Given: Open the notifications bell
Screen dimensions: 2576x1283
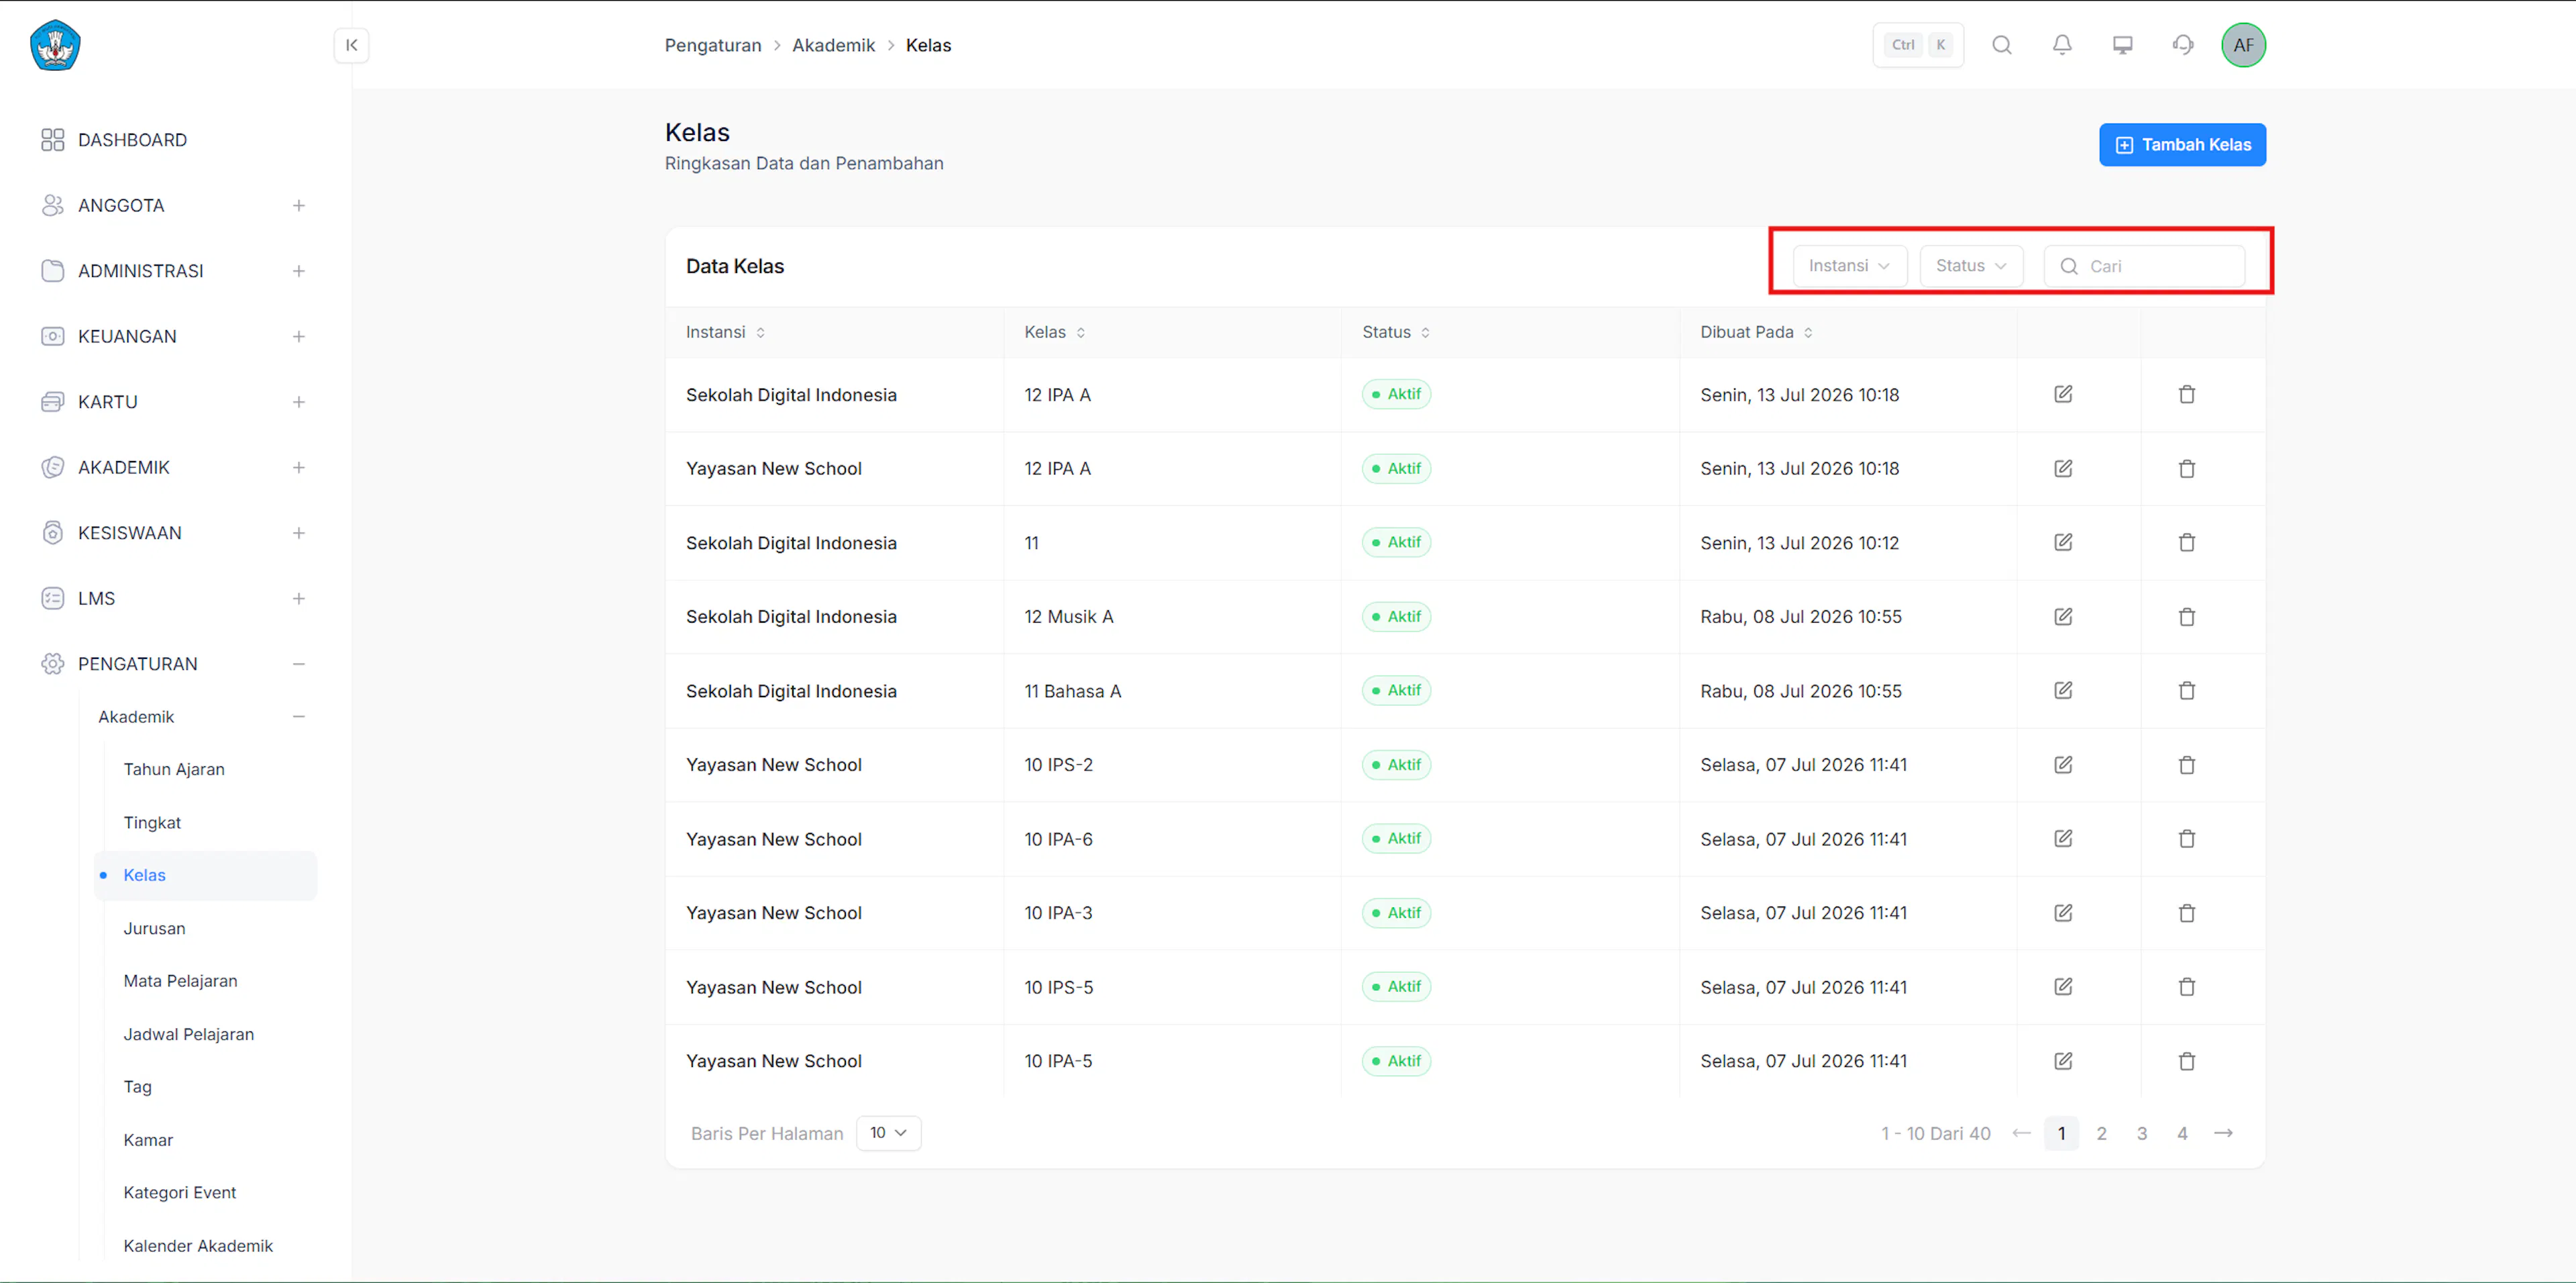Looking at the screenshot, I should click(2062, 45).
